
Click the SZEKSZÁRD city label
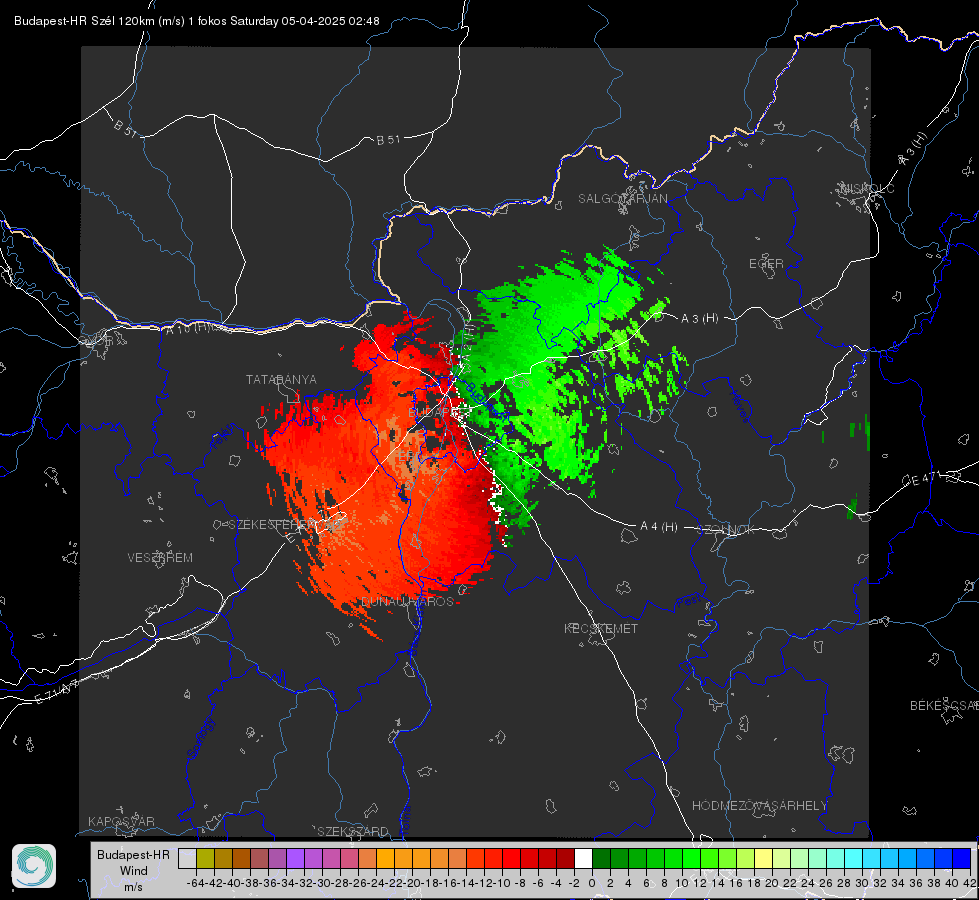point(353,831)
